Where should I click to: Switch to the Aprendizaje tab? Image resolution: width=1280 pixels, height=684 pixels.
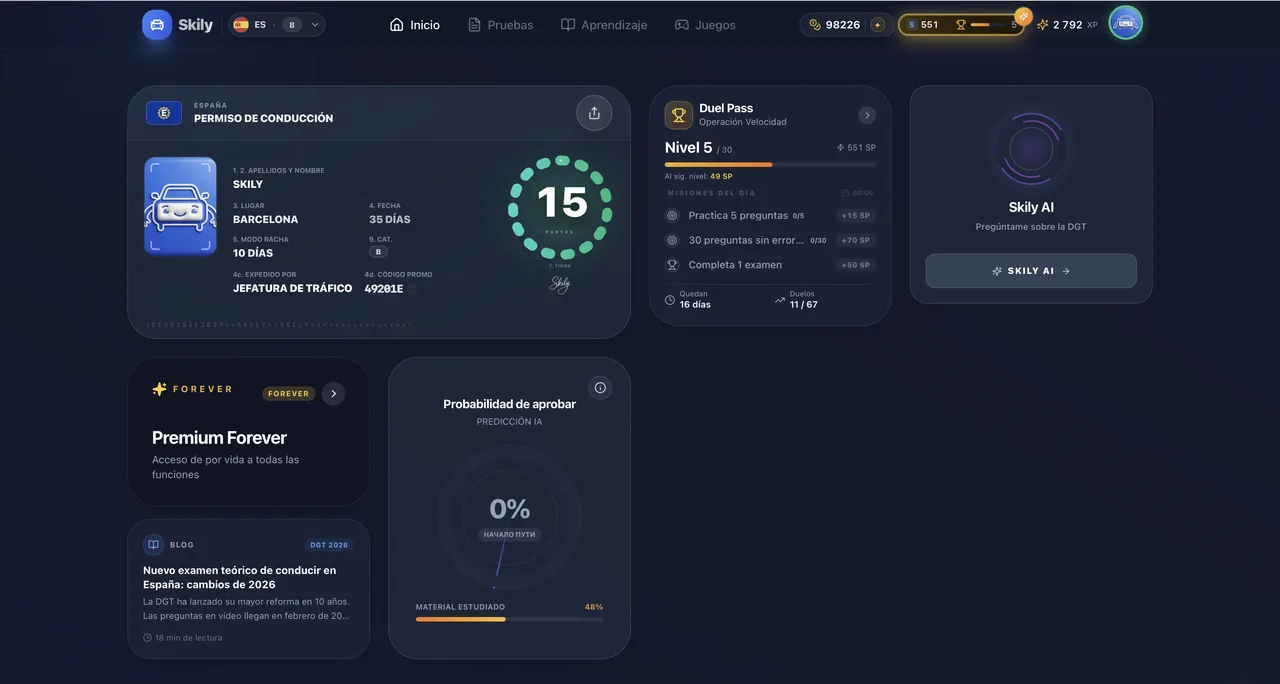[604, 25]
